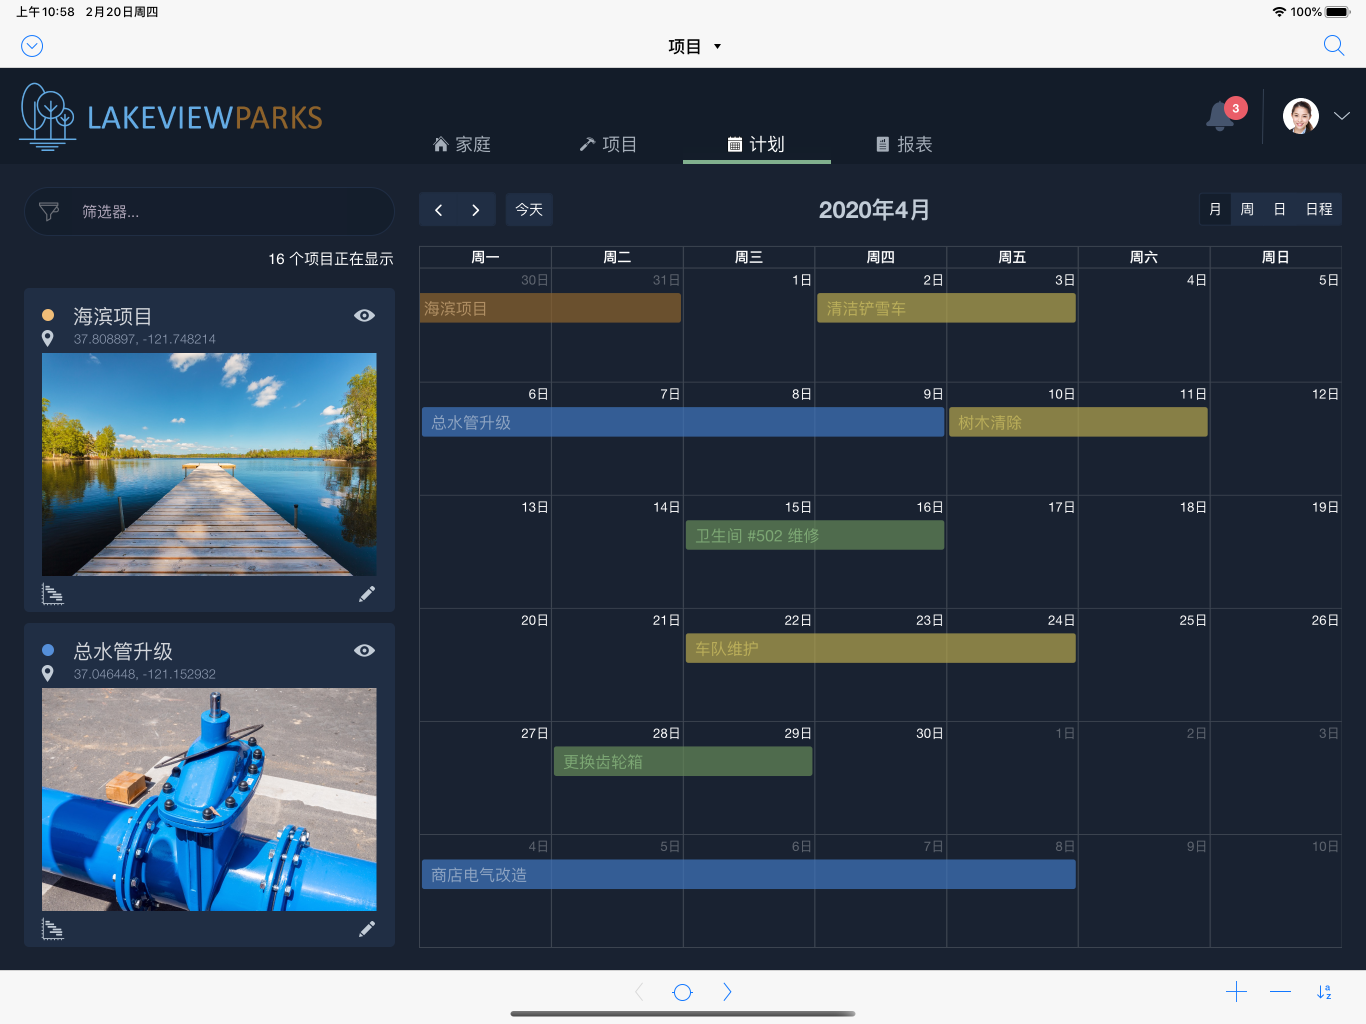Viewport: 1366px width, 1024px height.
Task: Go to the 家庭 home tab
Action: pyautogui.click(x=462, y=144)
